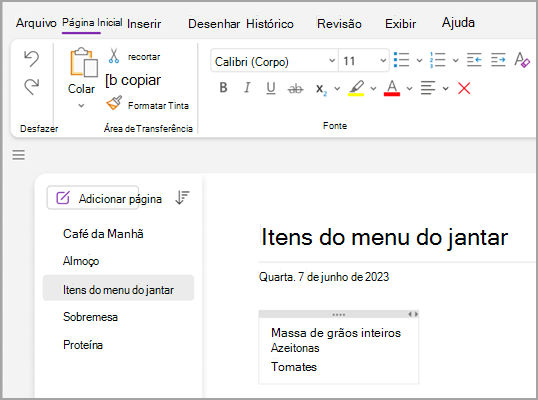Expand the paragraph alignment options
Screen dimensions: 538x400
445,89
